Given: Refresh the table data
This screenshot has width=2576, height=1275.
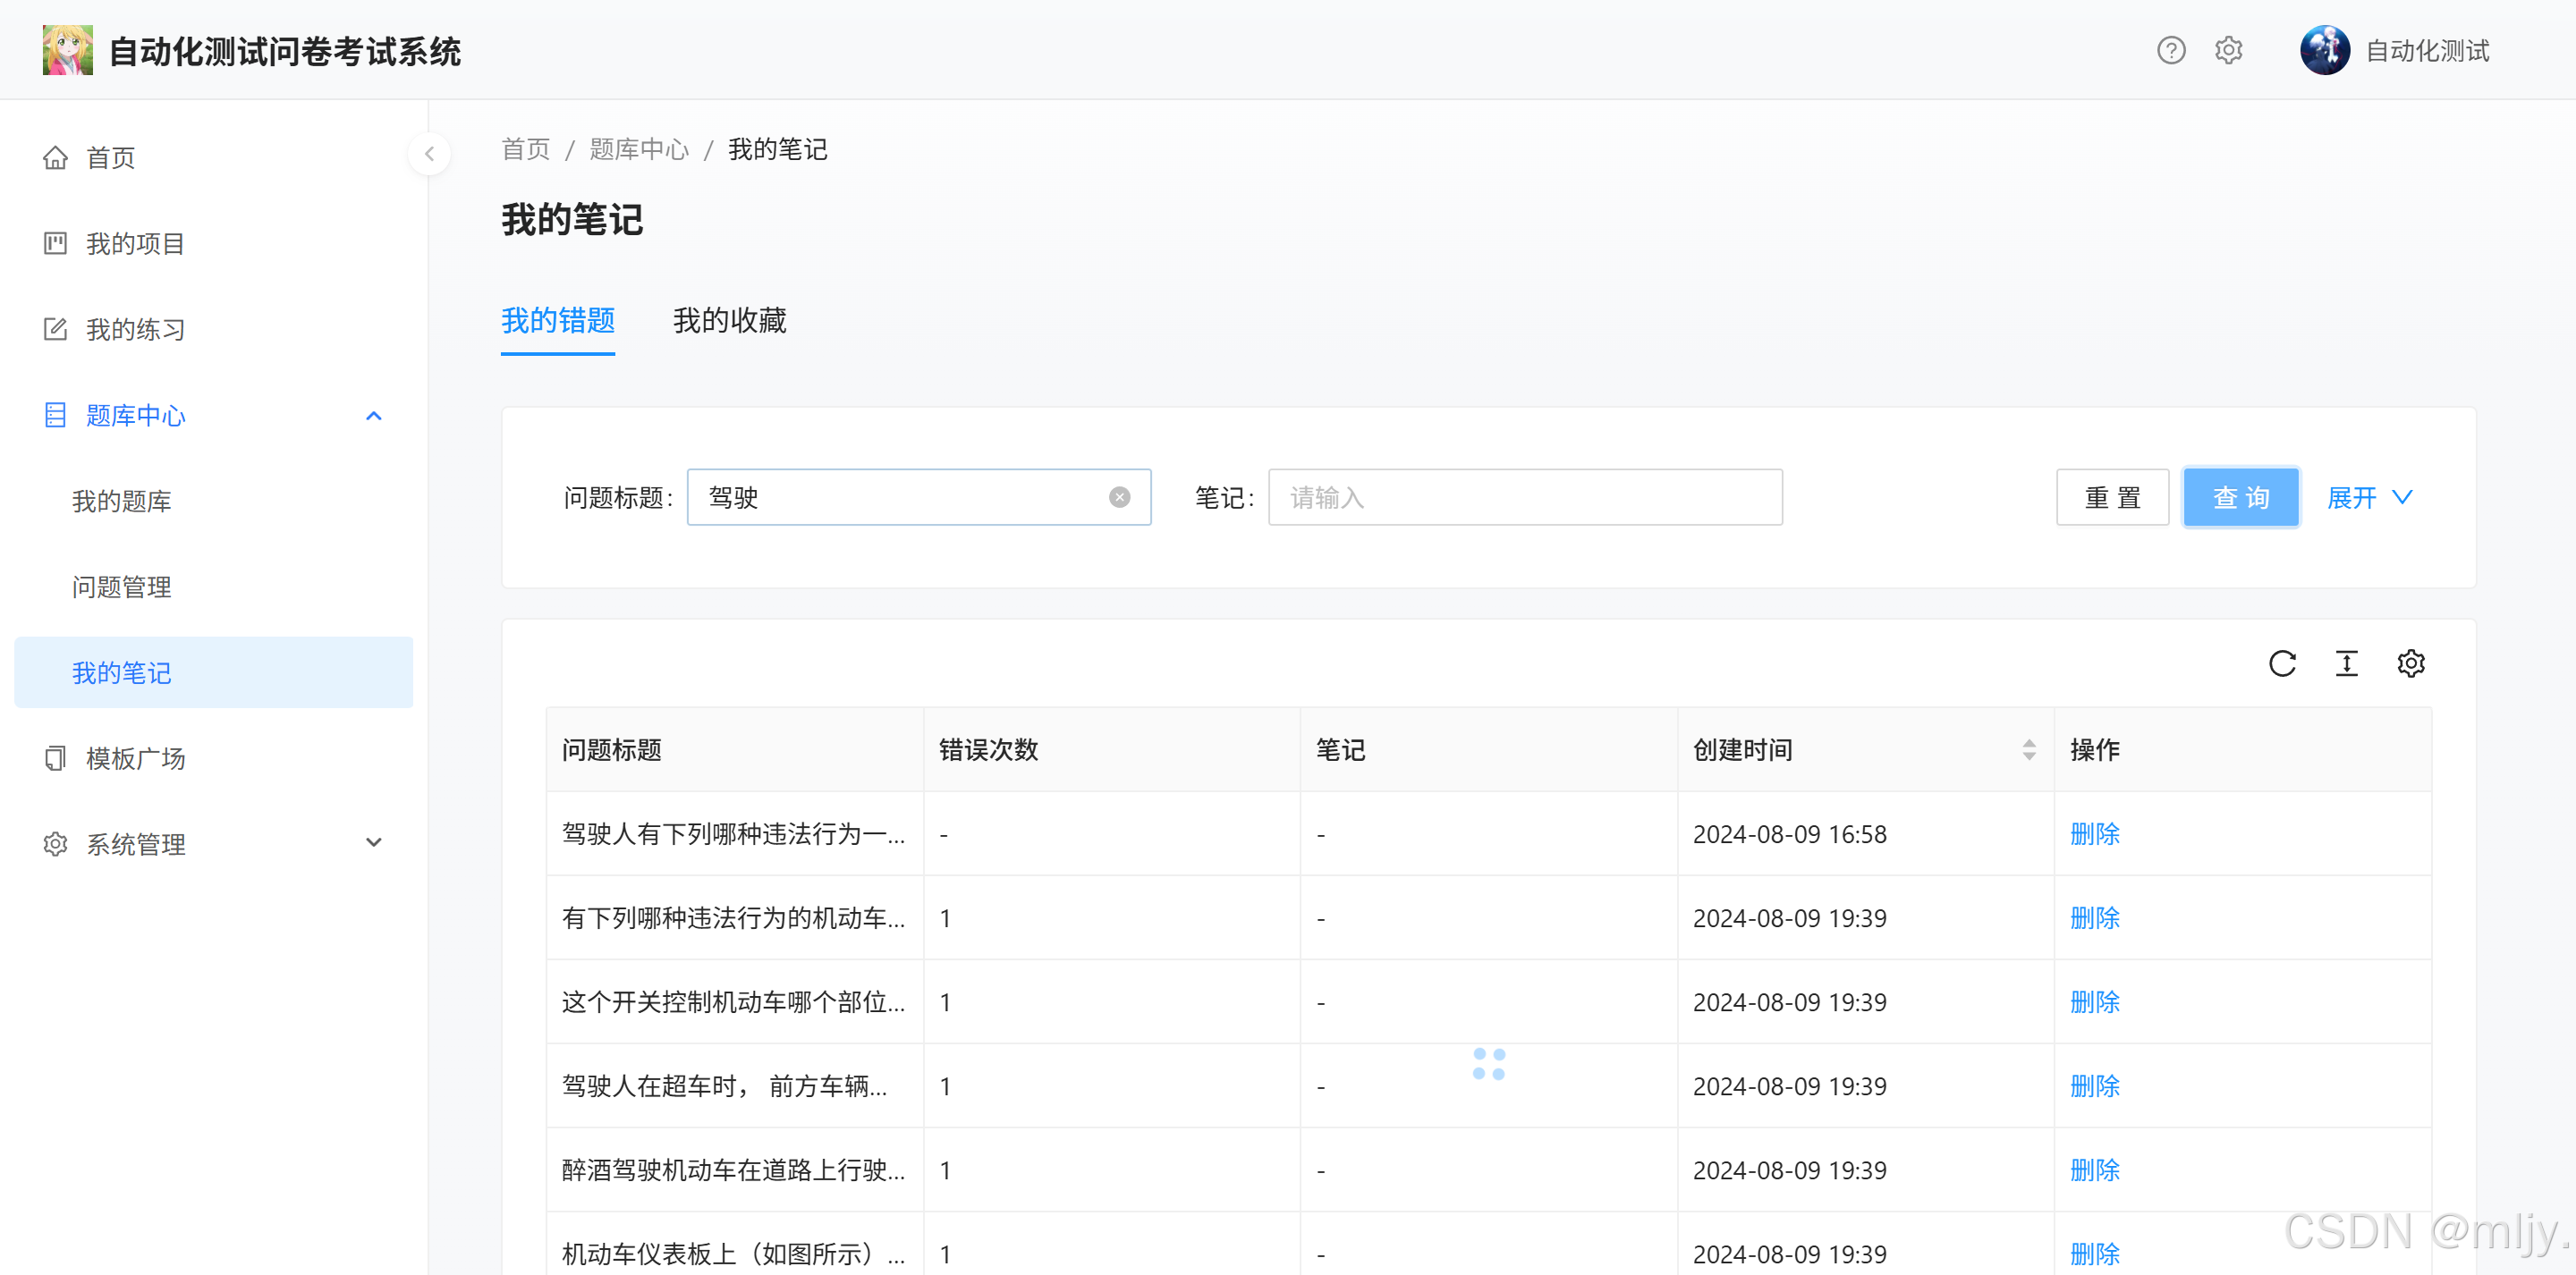Looking at the screenshot, I should point(2282,663).
